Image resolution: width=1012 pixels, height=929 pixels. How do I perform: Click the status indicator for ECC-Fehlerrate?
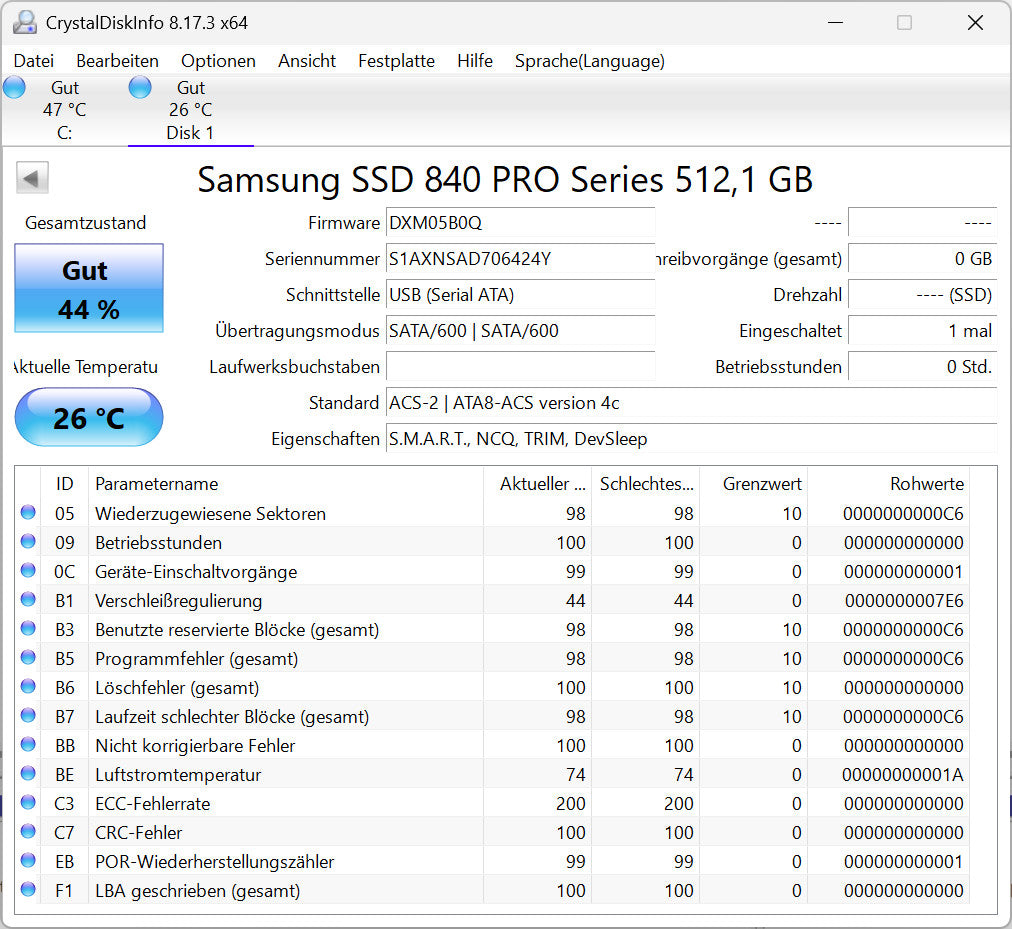coord(30,803)
